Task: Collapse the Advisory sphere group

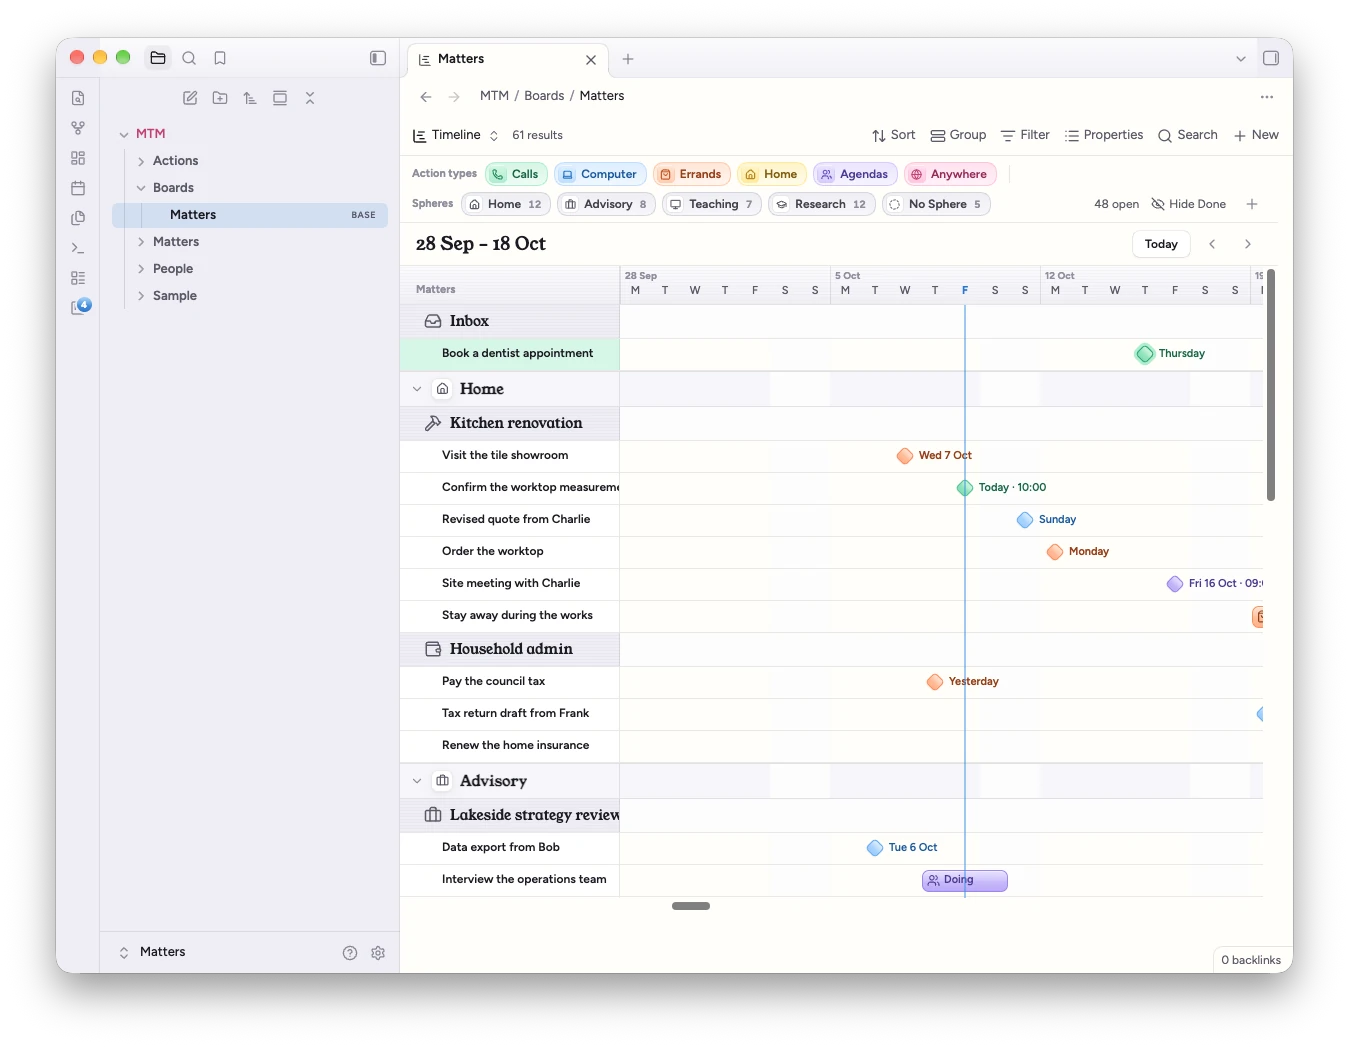Action: click(x=417, y=781)
